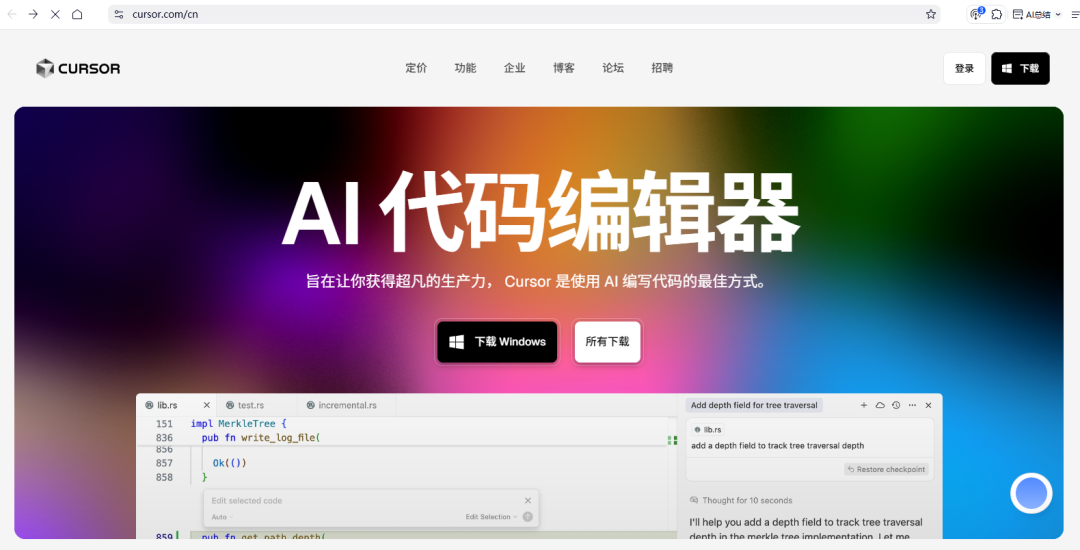Open the browser menu at the far right of the toolbar
1080x550 pixels.
tap(1074, 14)
